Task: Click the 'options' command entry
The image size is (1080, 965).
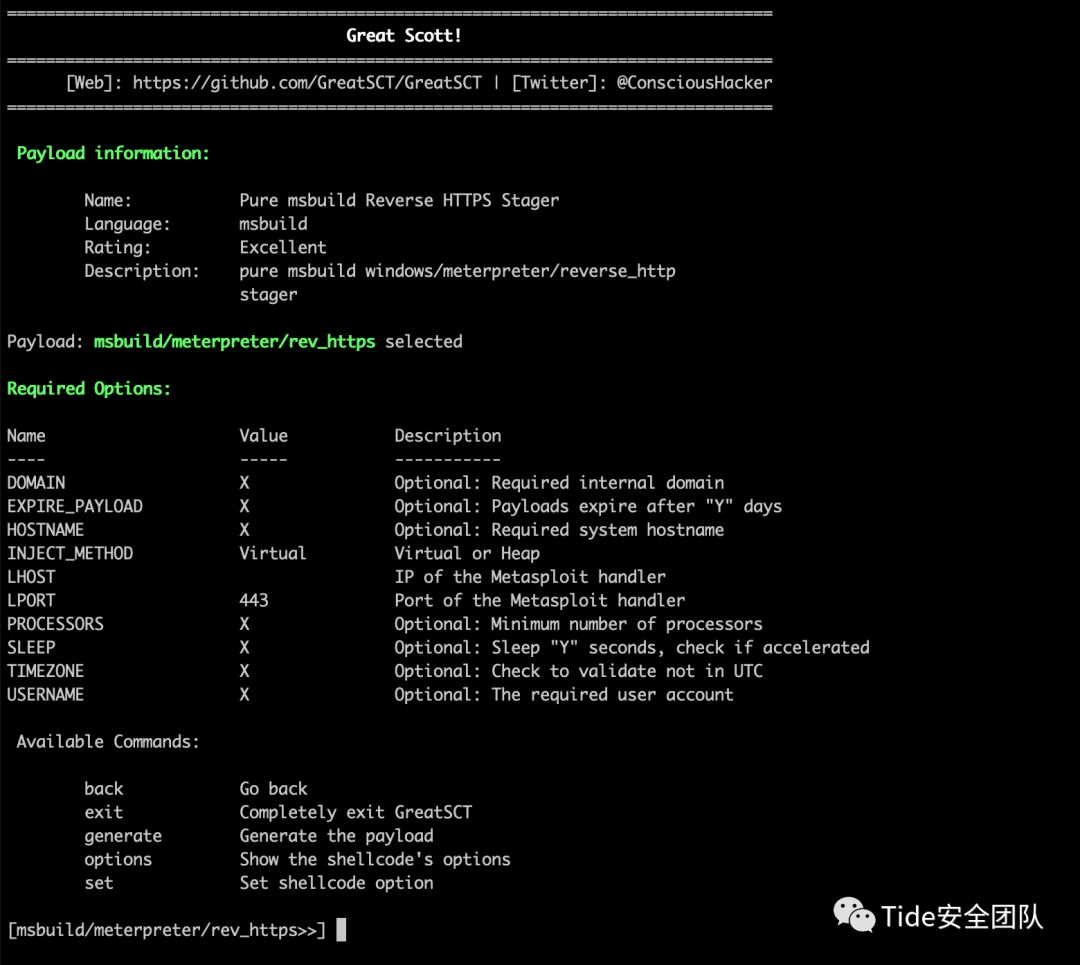Action: pyautogui.click(x=118, y=860)
